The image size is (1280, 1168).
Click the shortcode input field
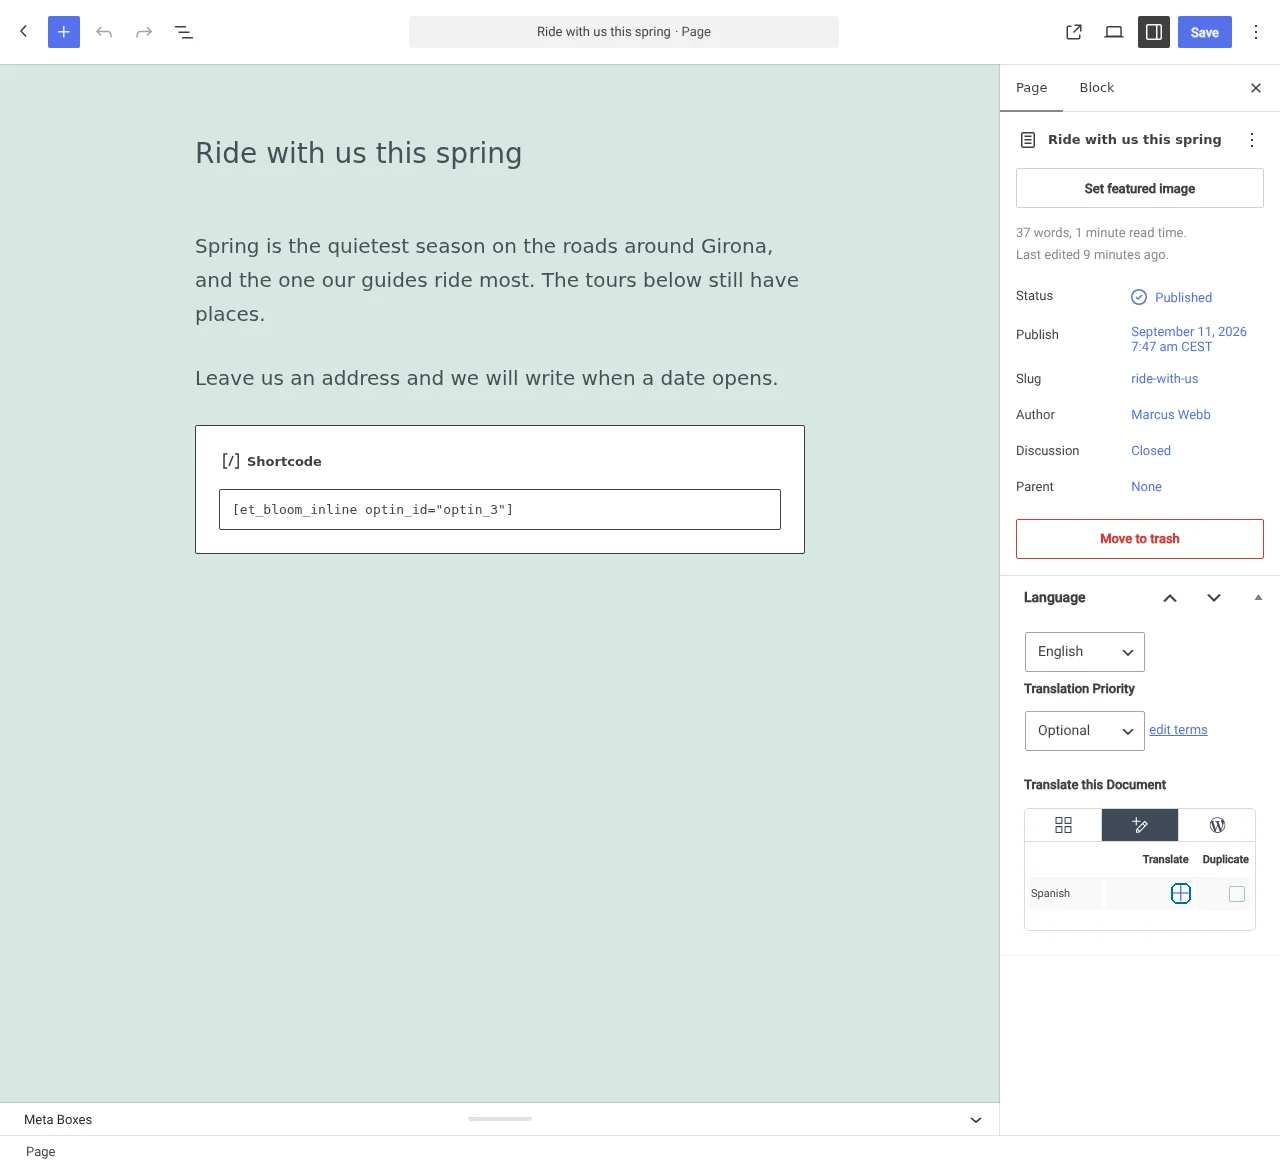click(x=500, y=510)
